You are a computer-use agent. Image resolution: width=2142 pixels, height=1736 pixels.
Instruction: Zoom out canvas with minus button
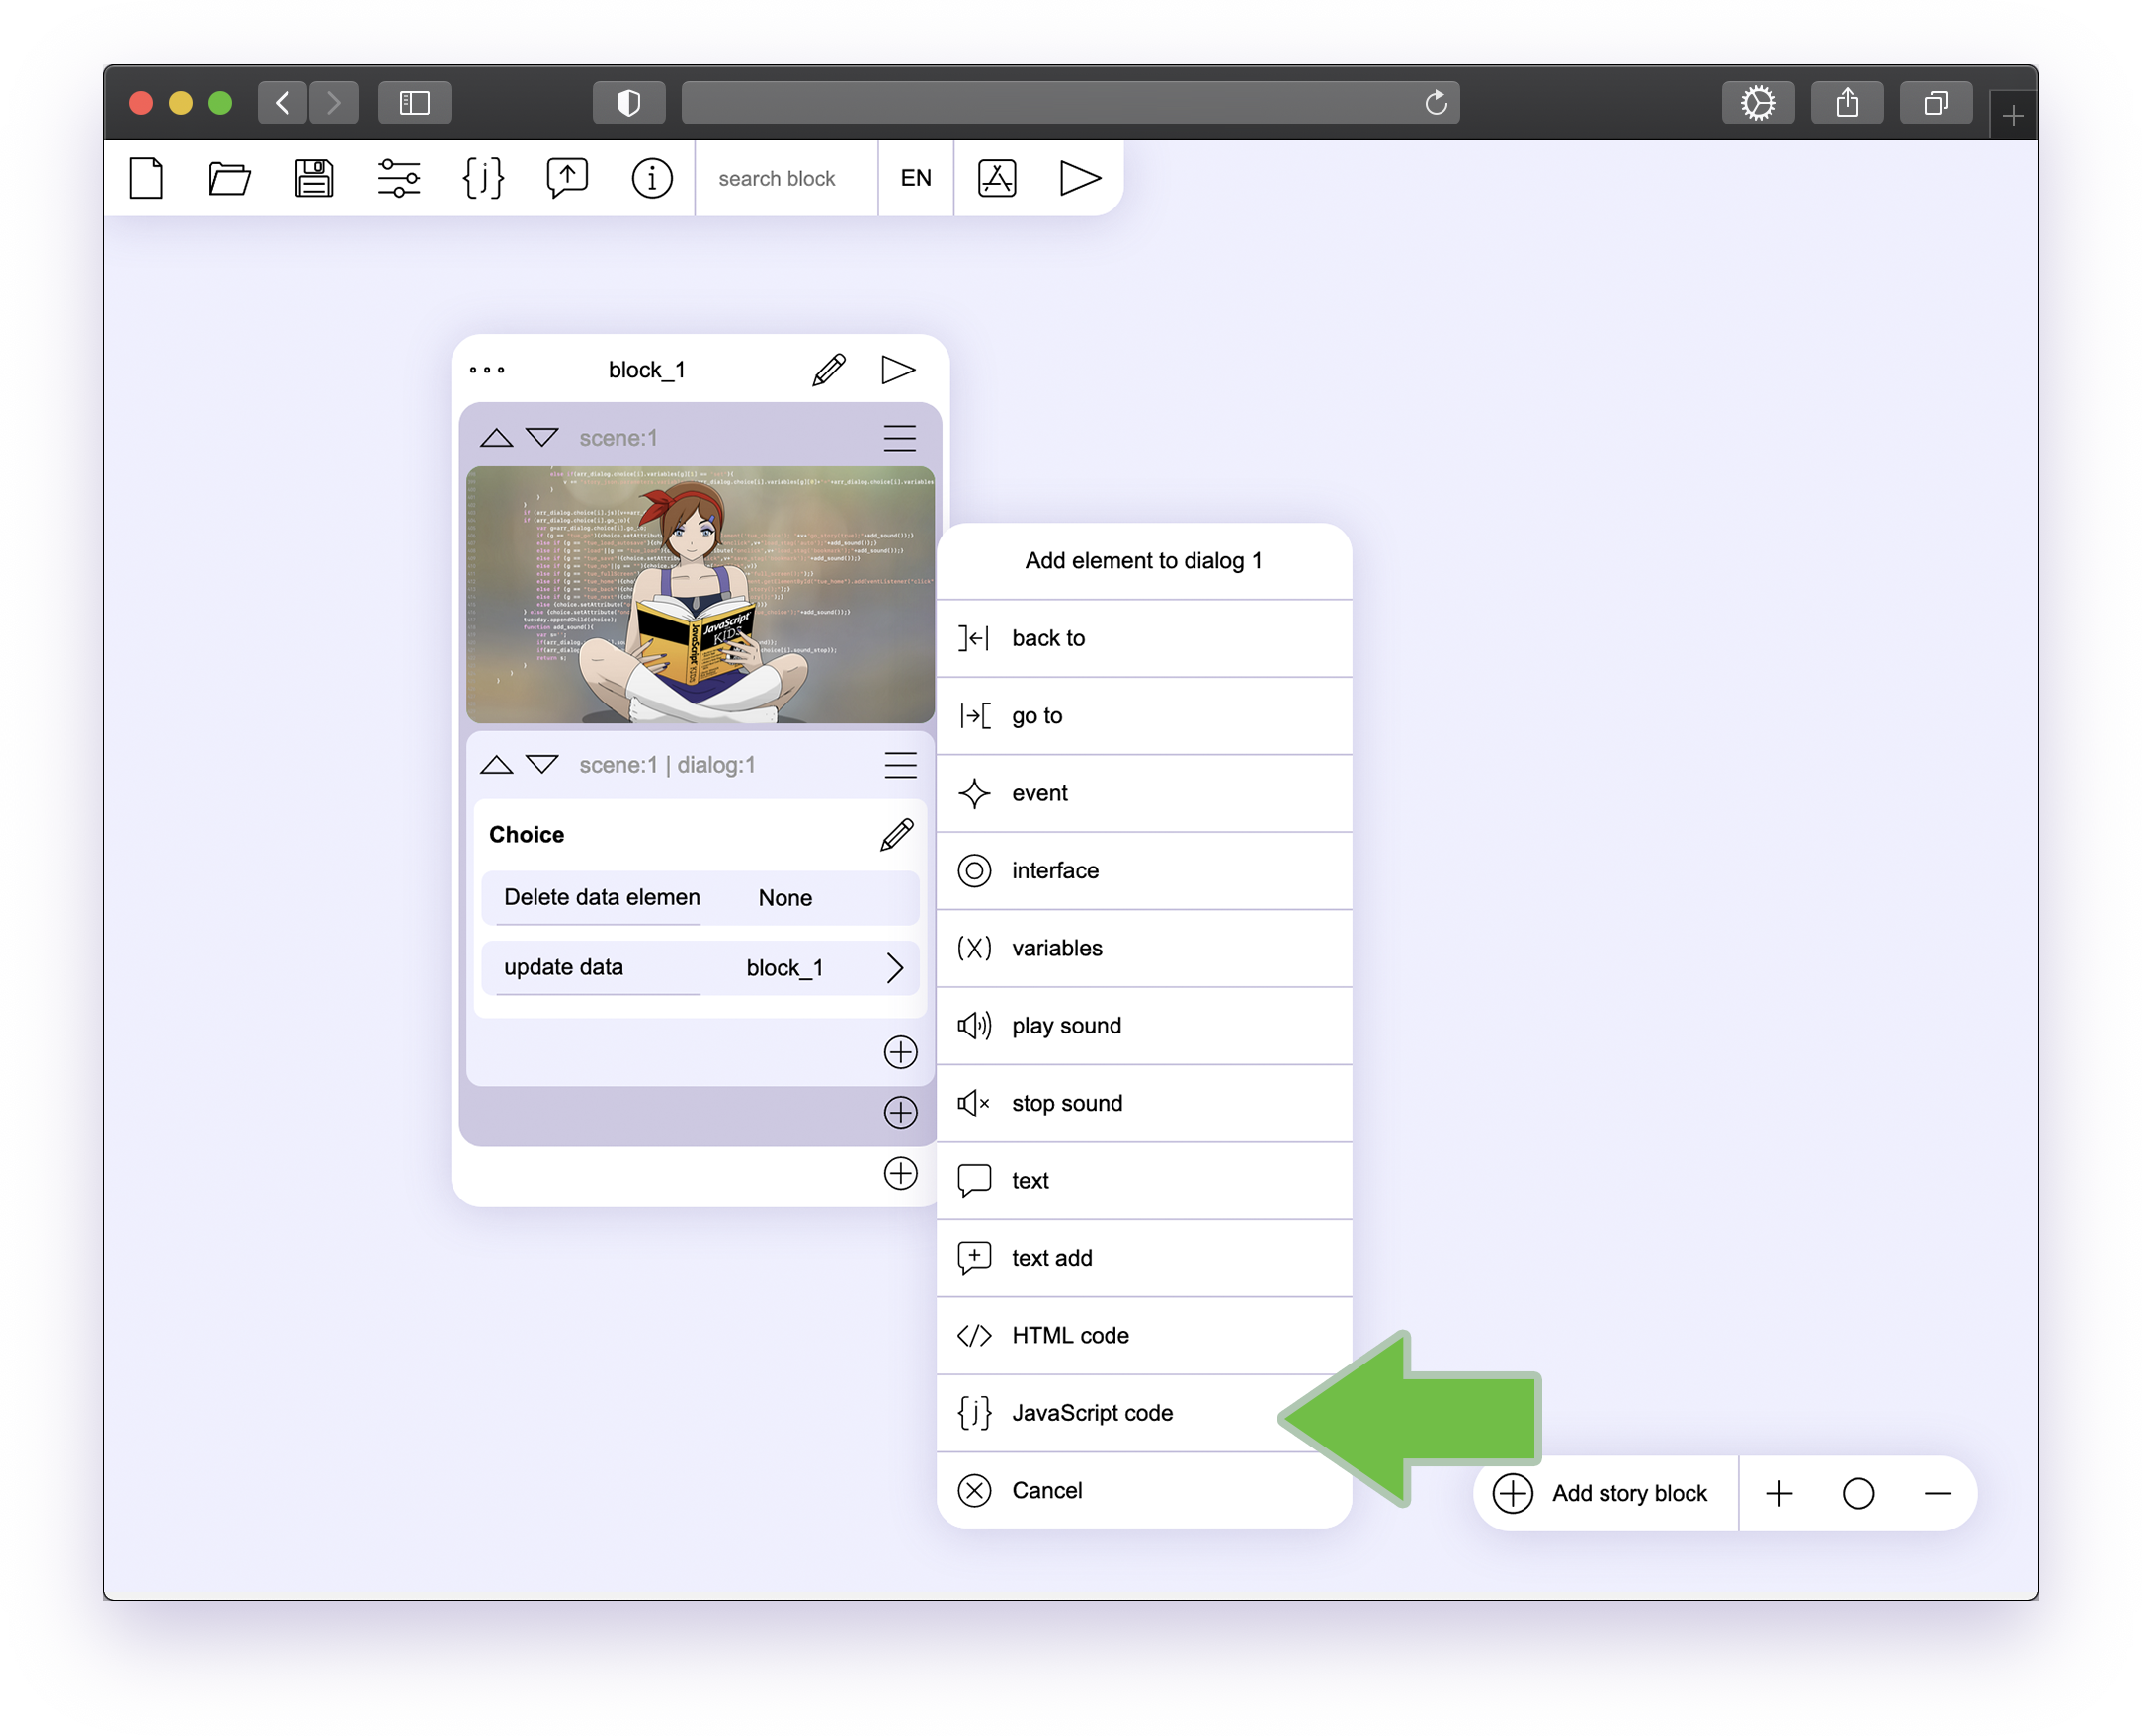[1938, 1494]
